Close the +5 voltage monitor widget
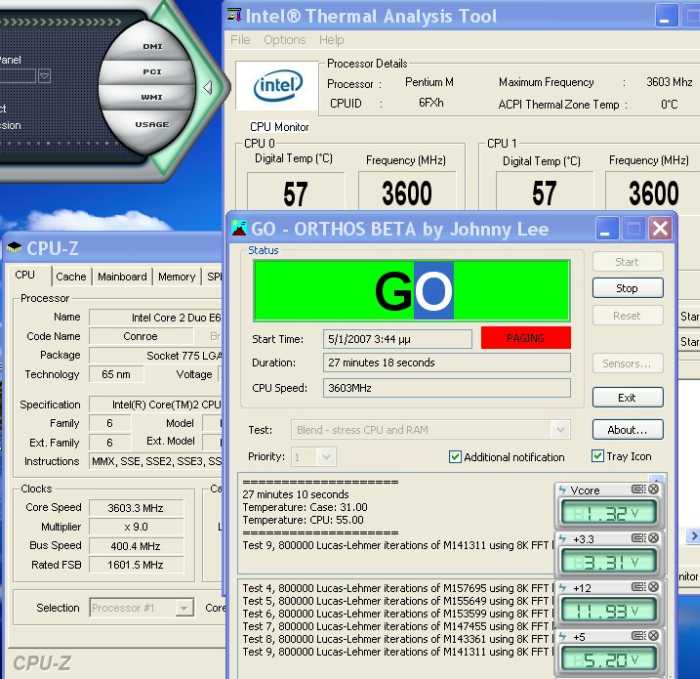This screenshot has width=700, height=679. [654, 636]
